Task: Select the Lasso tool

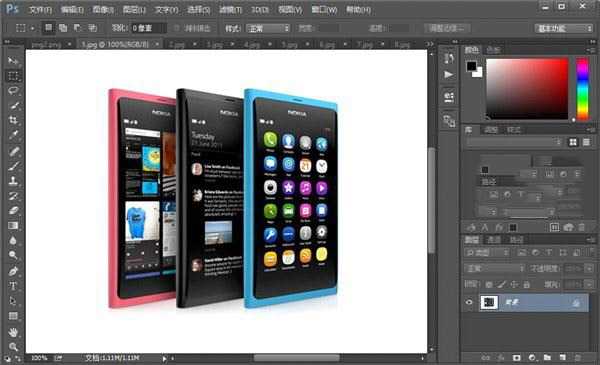Action: pyautogui.click(x=13, y=91)
